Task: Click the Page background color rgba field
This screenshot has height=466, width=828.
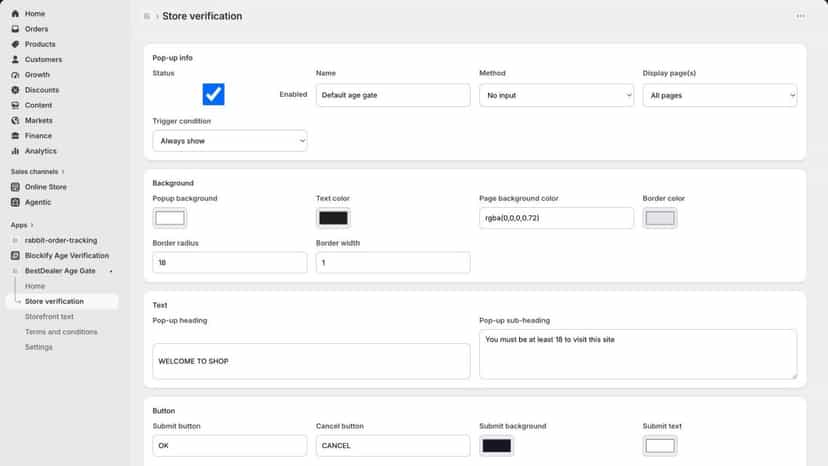Action: (x=556, y=218)
